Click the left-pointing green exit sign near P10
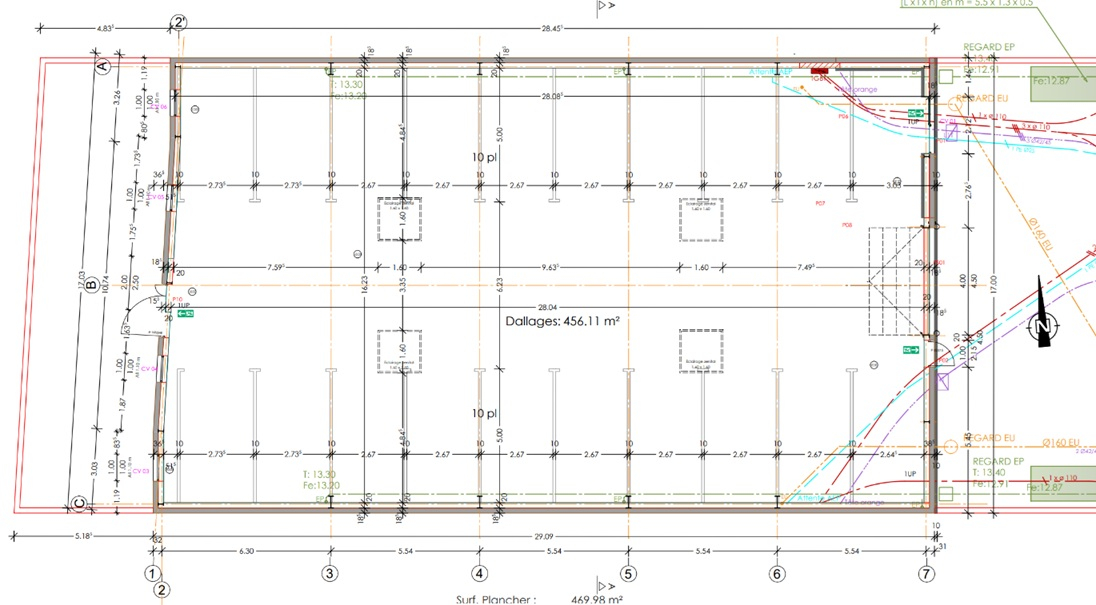This screenshot has width=1096, height=605. pyautogui.click(x=185, y=314)
